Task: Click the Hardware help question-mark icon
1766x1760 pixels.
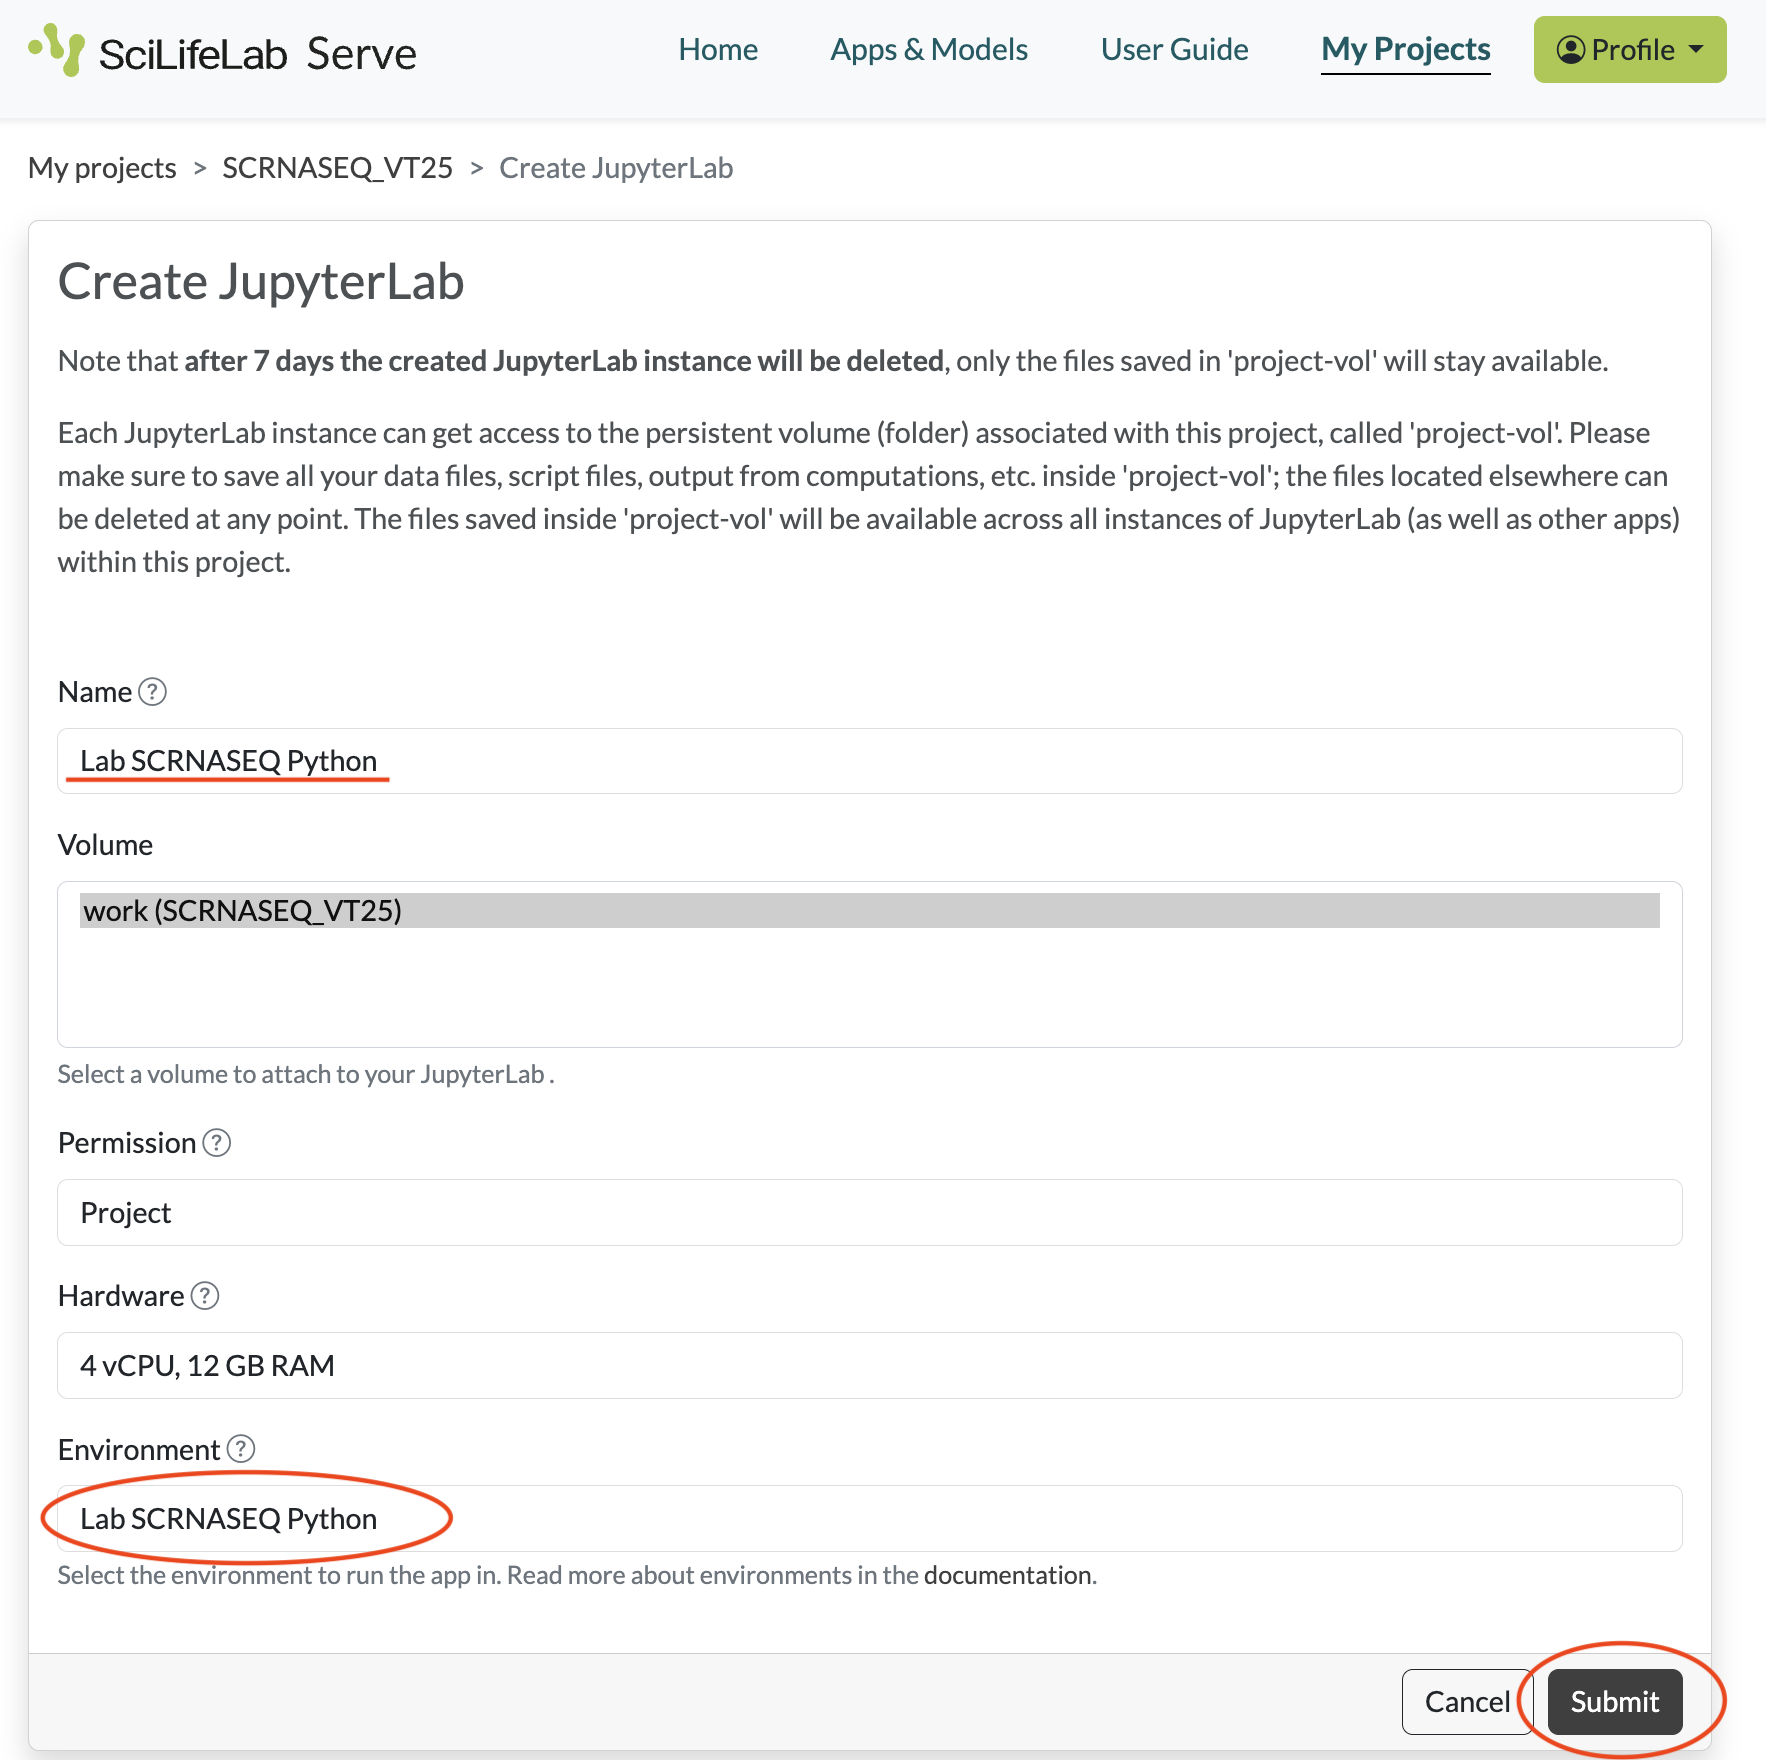Action: [x=205, y=1296]
